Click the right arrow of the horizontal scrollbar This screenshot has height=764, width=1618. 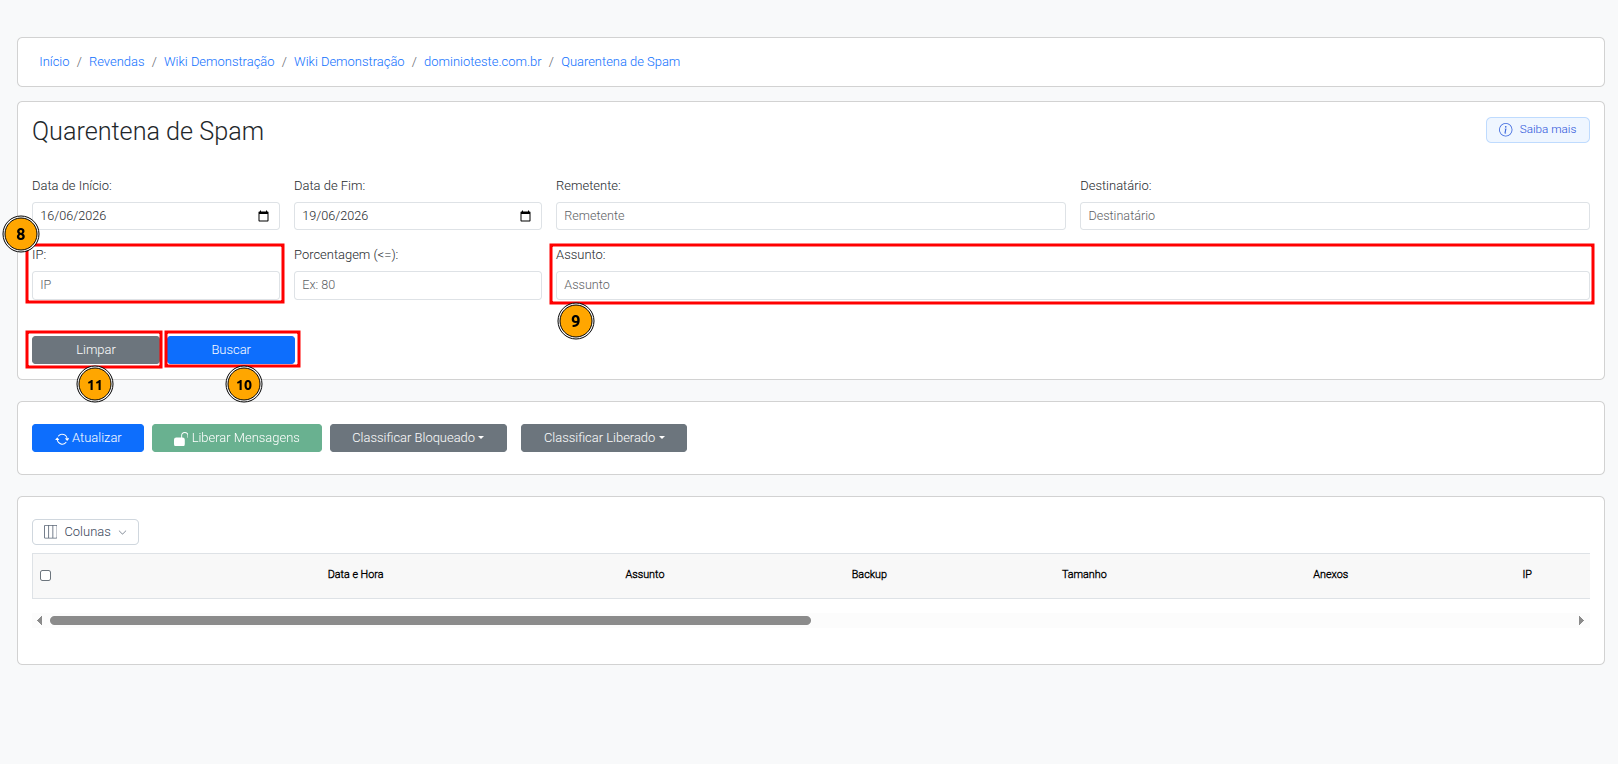(1581, 621)
